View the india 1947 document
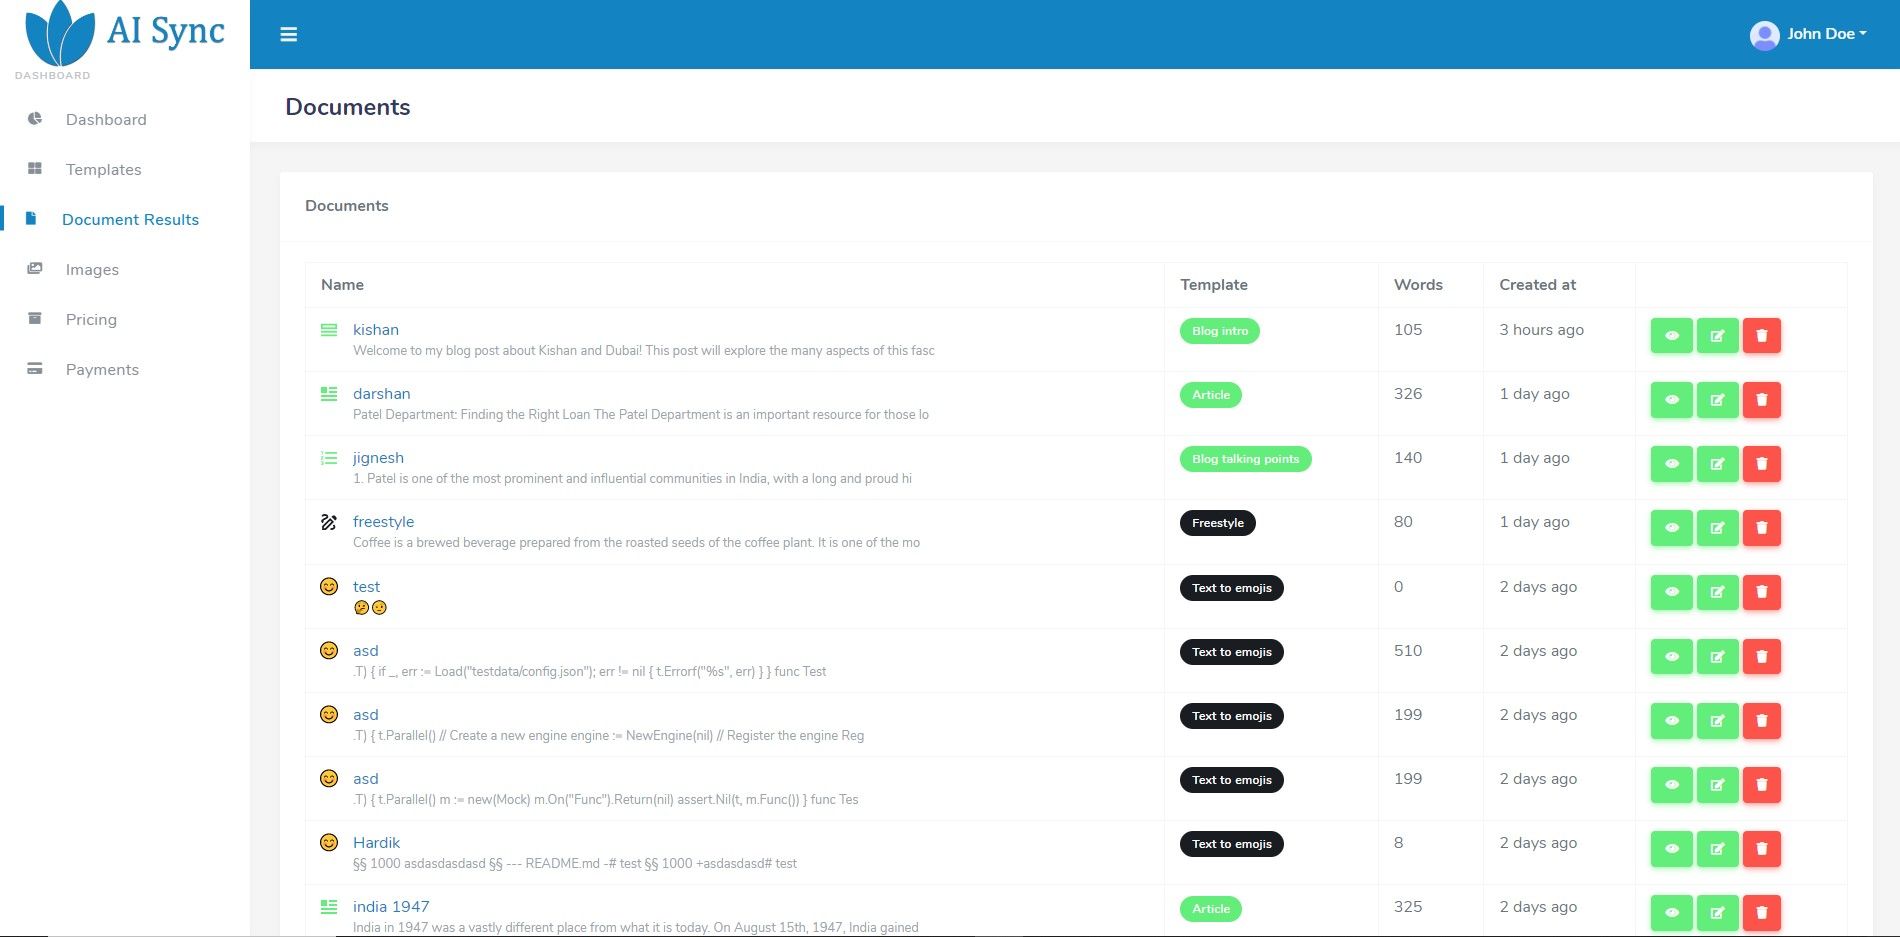1900x937 pixels. click(1671, 913)
